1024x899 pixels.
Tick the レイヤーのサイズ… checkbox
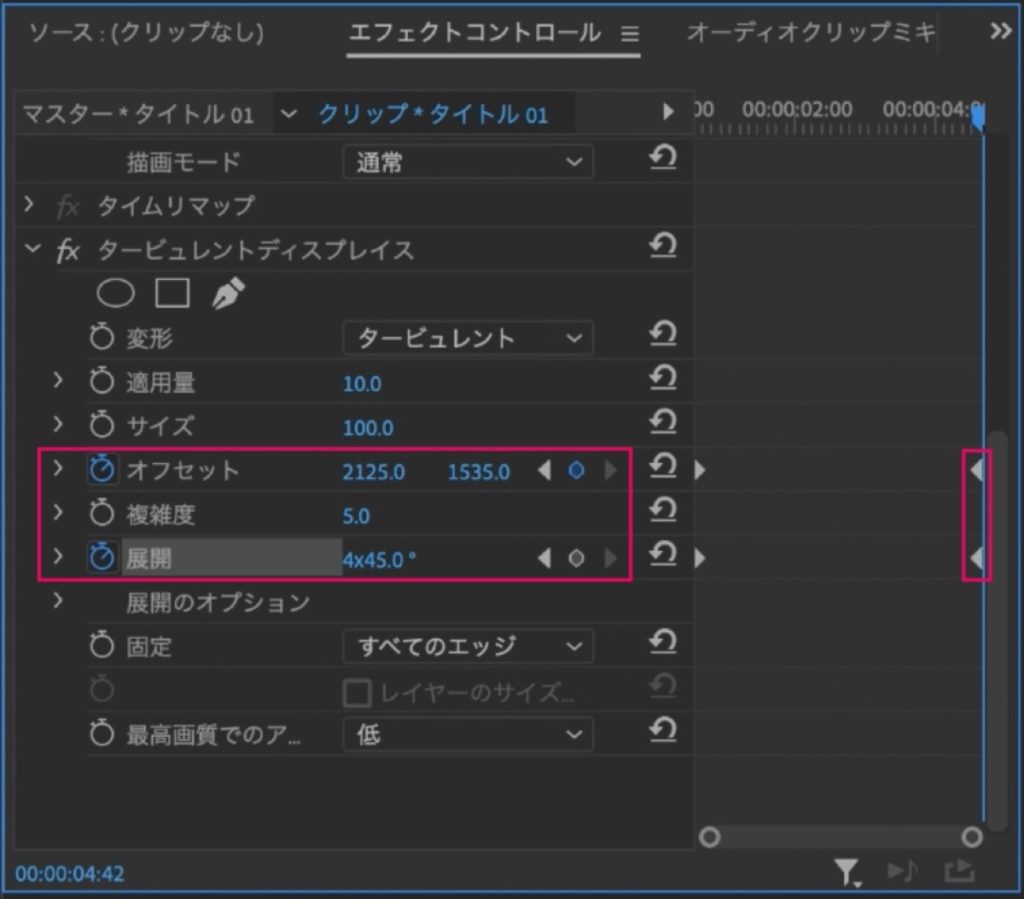coord(357,693)
